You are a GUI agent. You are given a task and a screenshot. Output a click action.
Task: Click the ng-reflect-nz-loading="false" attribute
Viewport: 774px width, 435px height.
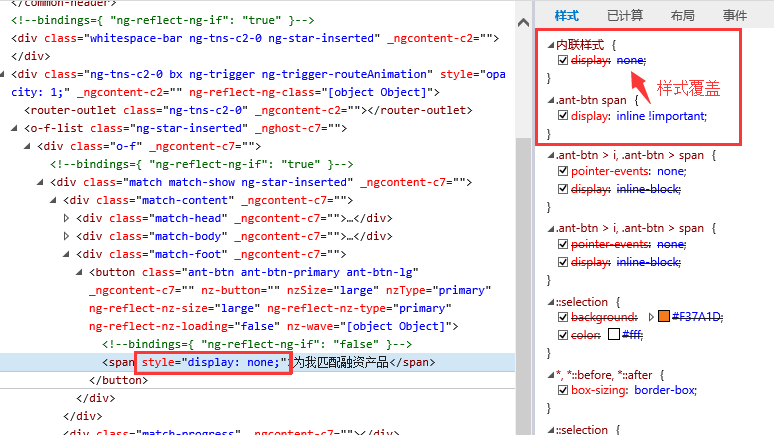(x=185, y=326)
